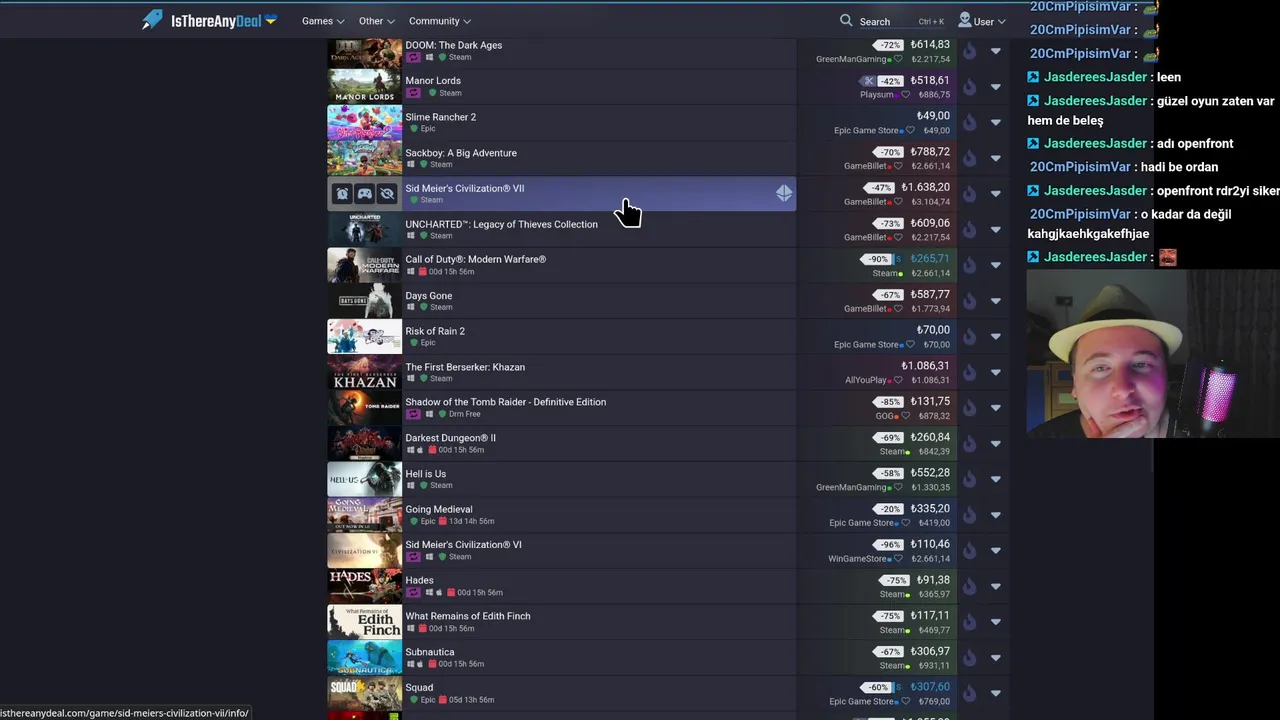Expand the Hades row arrow
The image size is (1280, 720).
point(995,586)
